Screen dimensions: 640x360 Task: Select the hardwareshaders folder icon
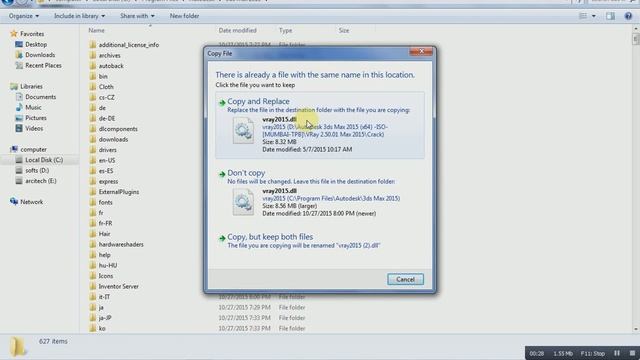pyautogui.click(x=93, y=244)
